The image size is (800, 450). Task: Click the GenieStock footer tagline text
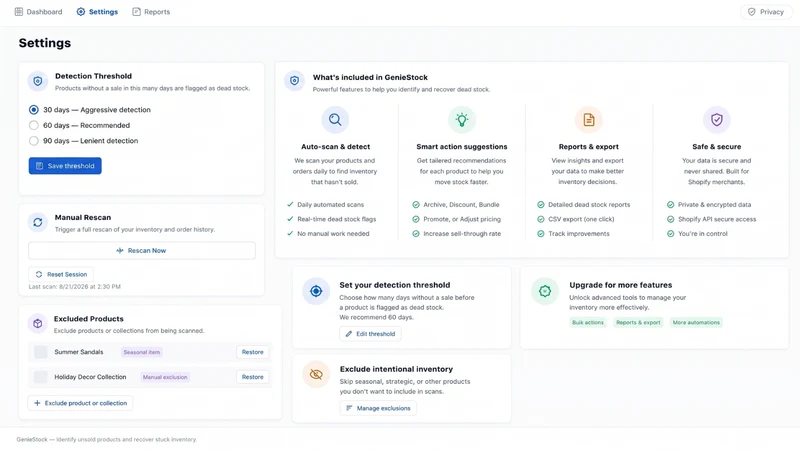(107, 439)
